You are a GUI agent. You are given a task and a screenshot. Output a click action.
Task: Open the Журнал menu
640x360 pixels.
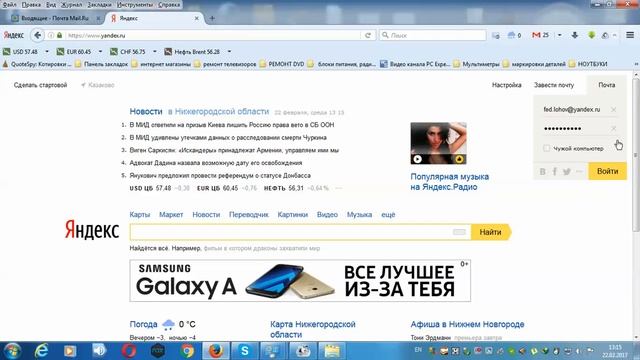pyautogui.click(x=71, y=5)
